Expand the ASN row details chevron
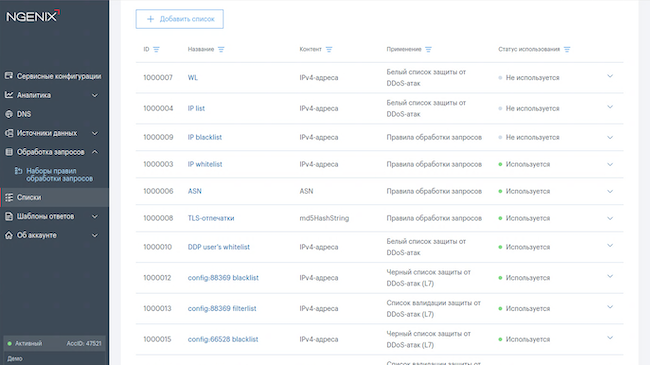The image size is (650, 365). (610, 191)
